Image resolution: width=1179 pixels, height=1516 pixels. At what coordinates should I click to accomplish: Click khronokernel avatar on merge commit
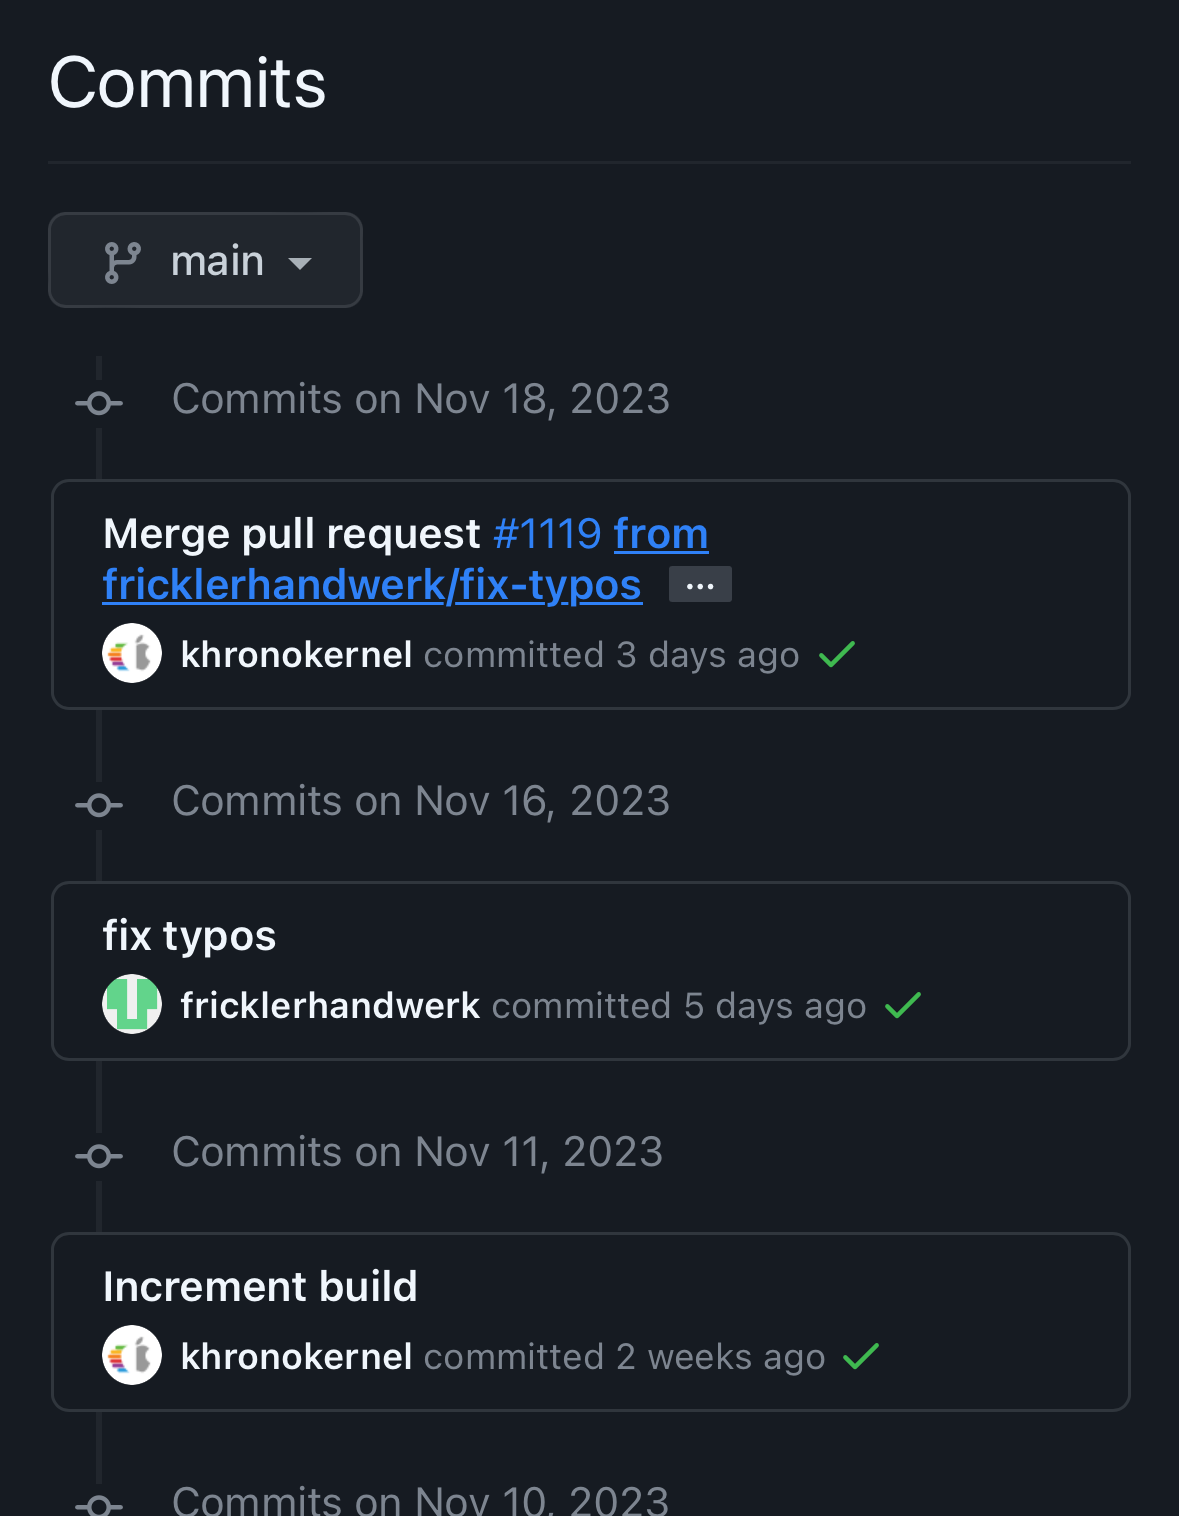(x=132, y=654)
